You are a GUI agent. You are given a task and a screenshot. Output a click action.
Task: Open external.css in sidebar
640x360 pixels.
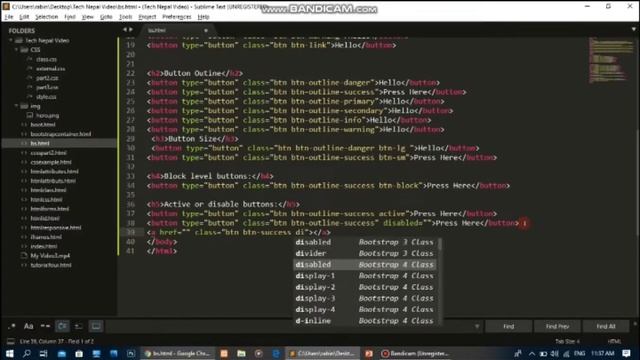pos(50,69)
